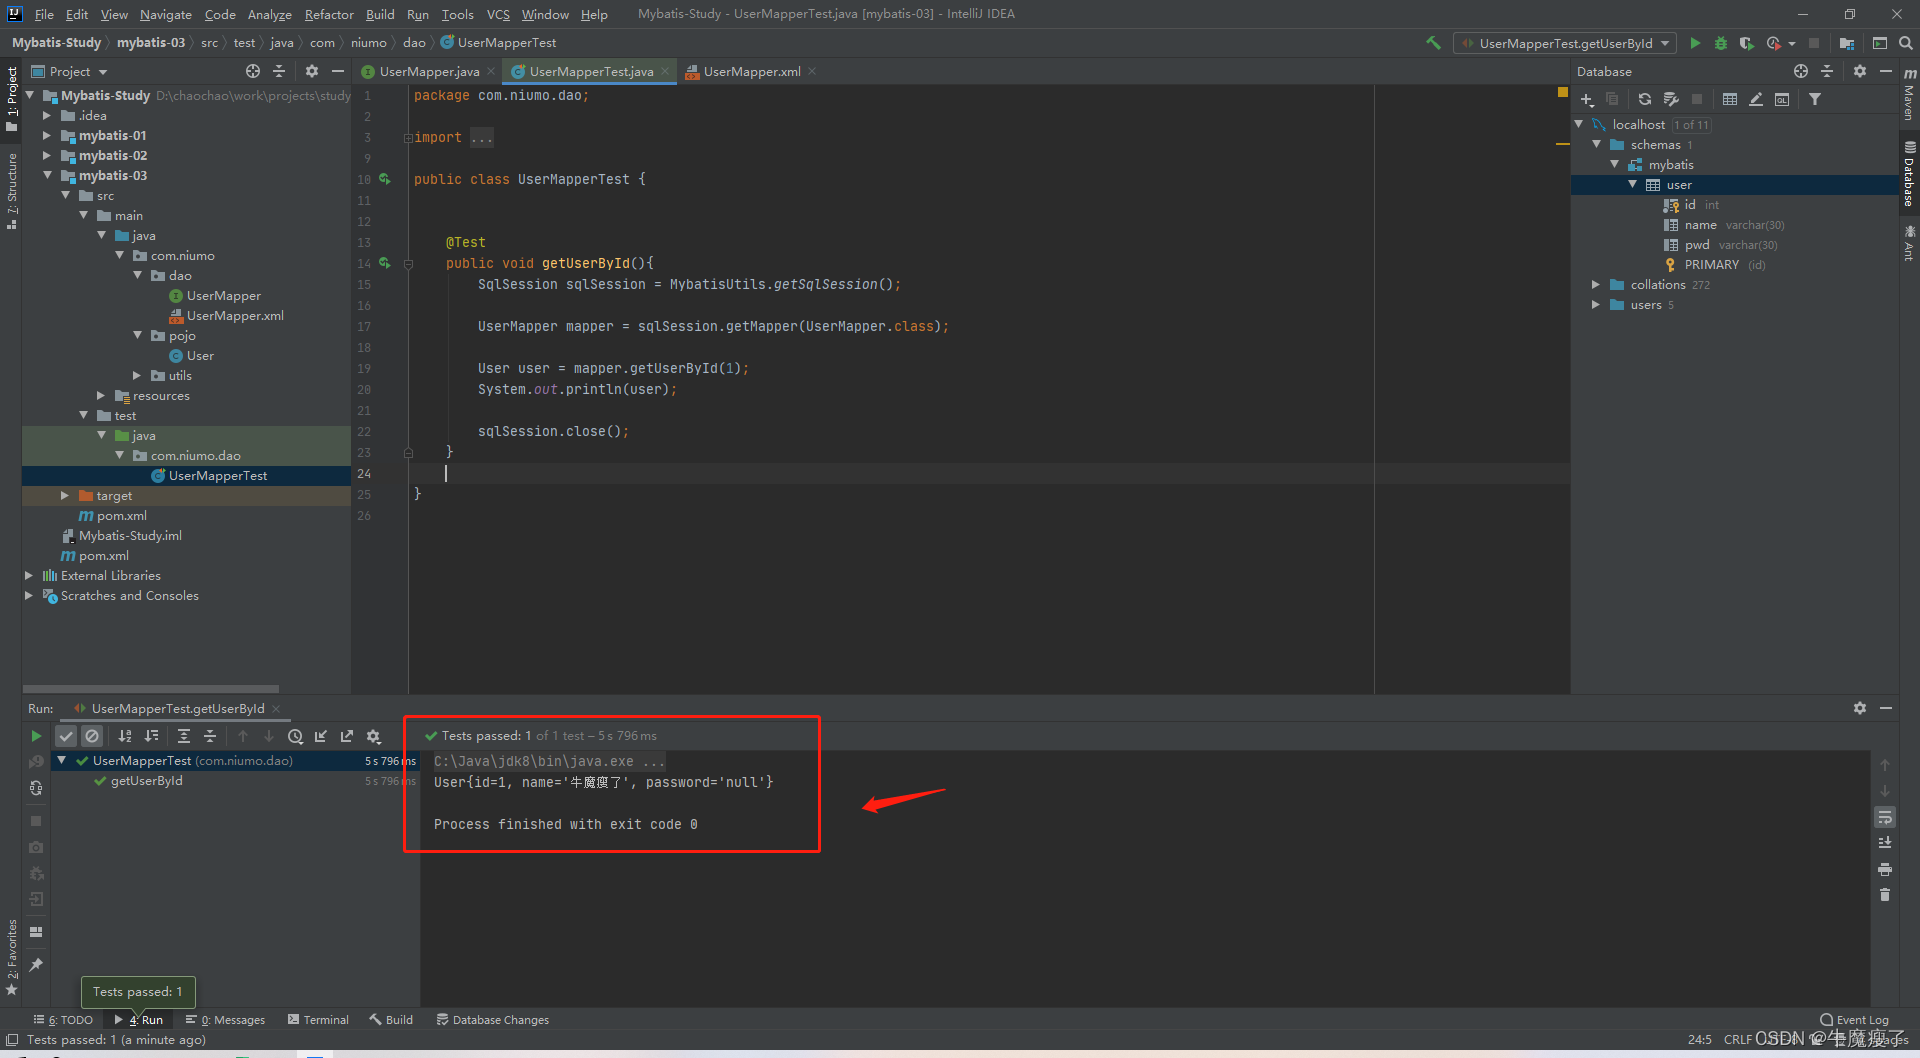Click the yellow inspection indicator in editor
The width and height of the screenshot is (1920, 1058).
[x=1563, y=92]
